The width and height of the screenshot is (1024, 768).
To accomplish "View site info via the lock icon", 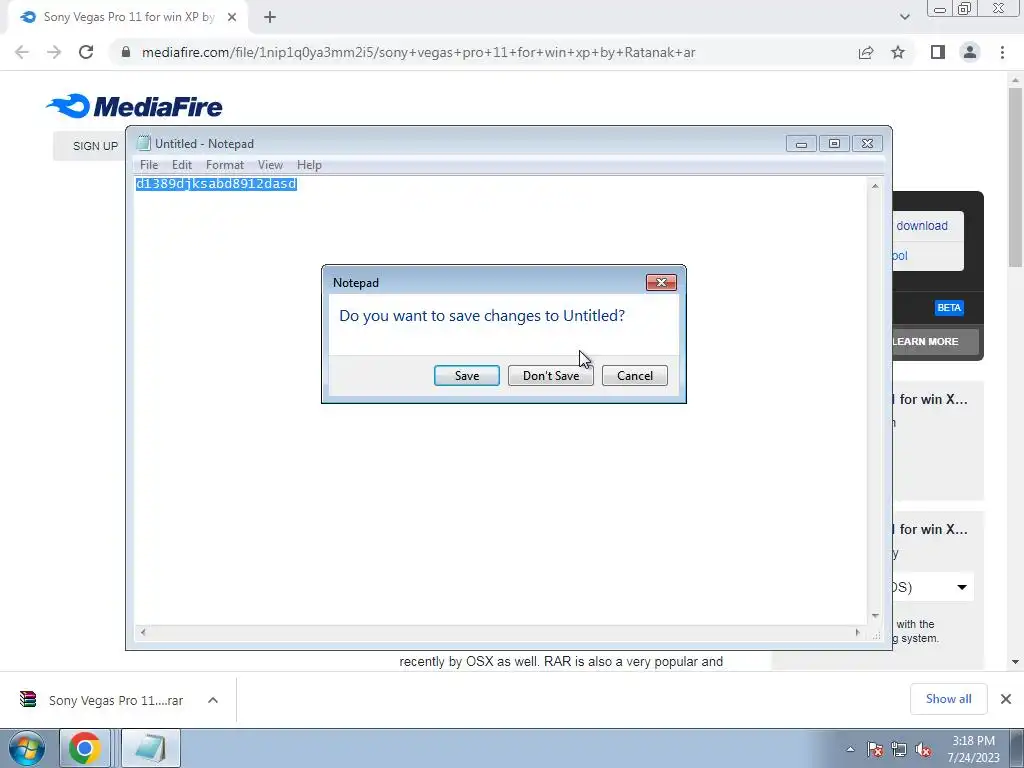I will point(126,52).
